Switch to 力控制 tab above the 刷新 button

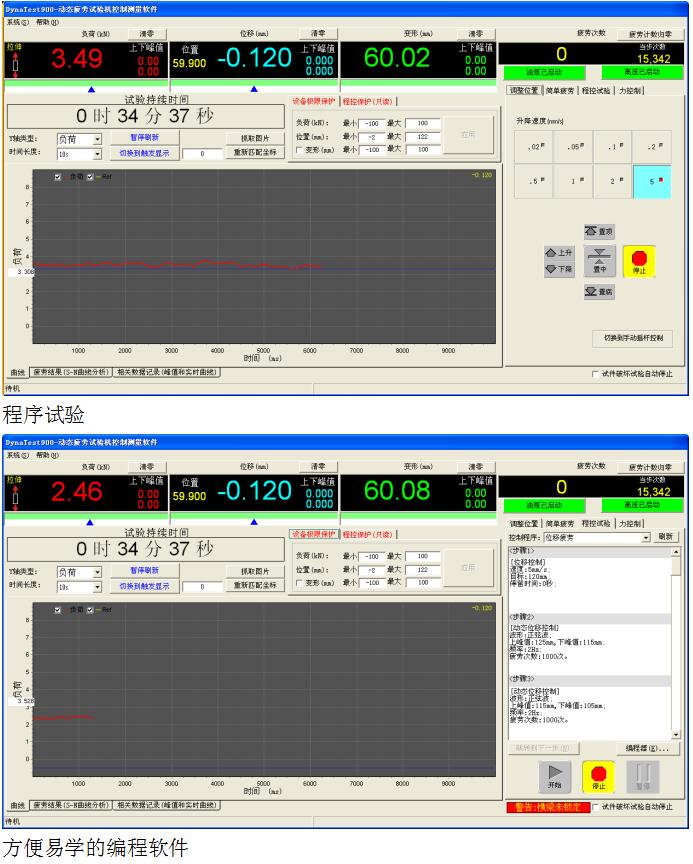pos(630,523)
